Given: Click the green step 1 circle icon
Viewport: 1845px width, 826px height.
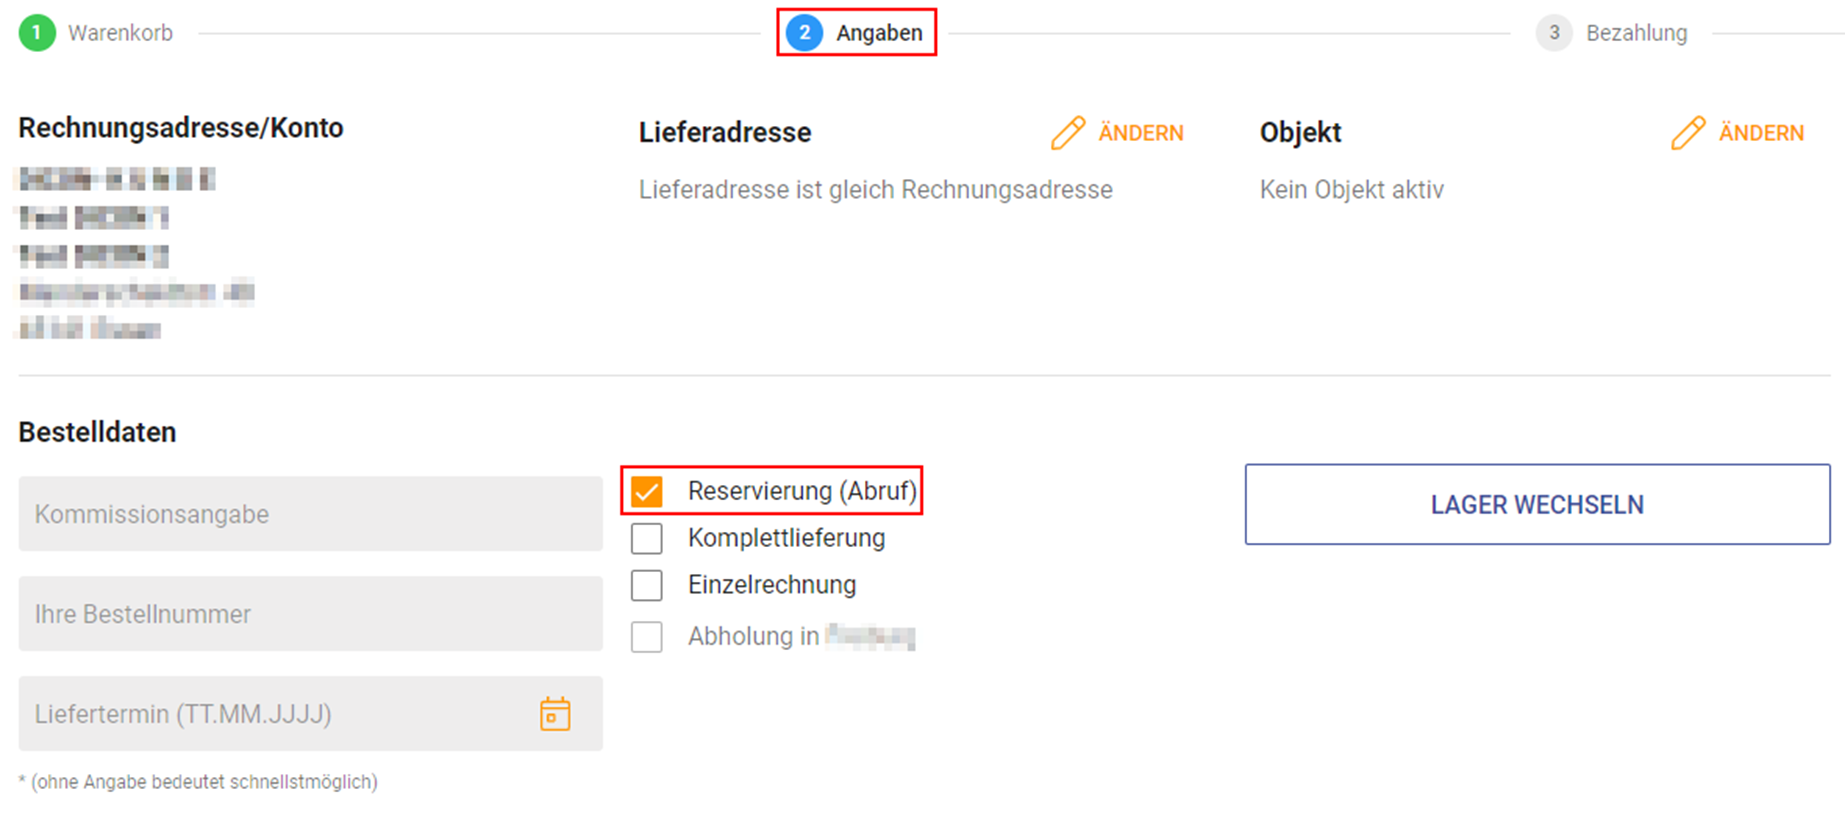Looking at the screenshot, I should (37, 33).
